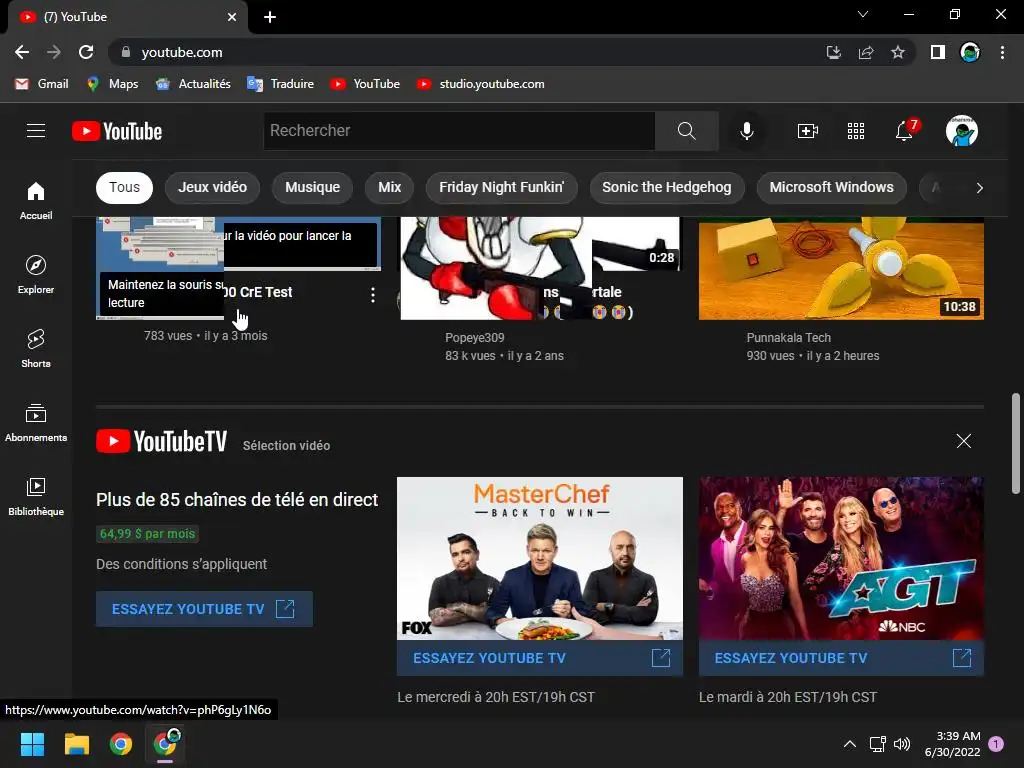
Task: Open the Create video camera icon
Action: pyautogui.click(x=808, y=131)
